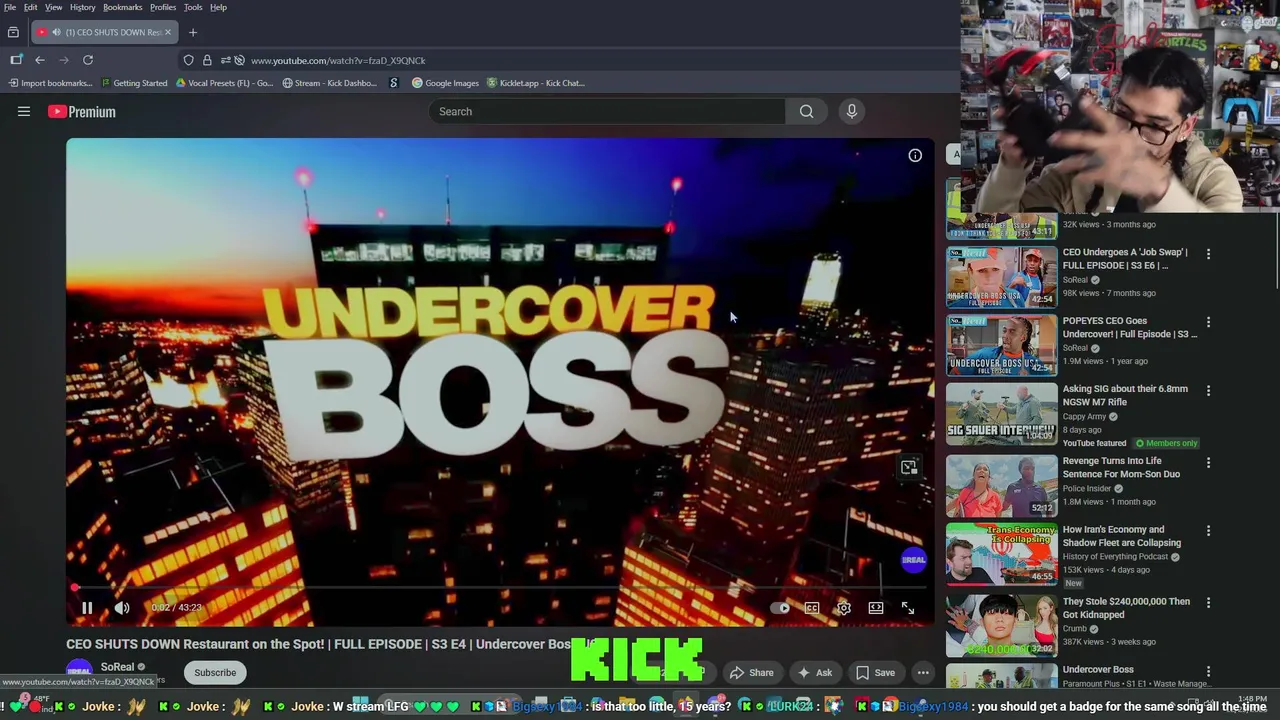The height and width of the screenshot is (720, 1280).
Task: Open more actions ellipsis below video
Action: click(923, 673)
